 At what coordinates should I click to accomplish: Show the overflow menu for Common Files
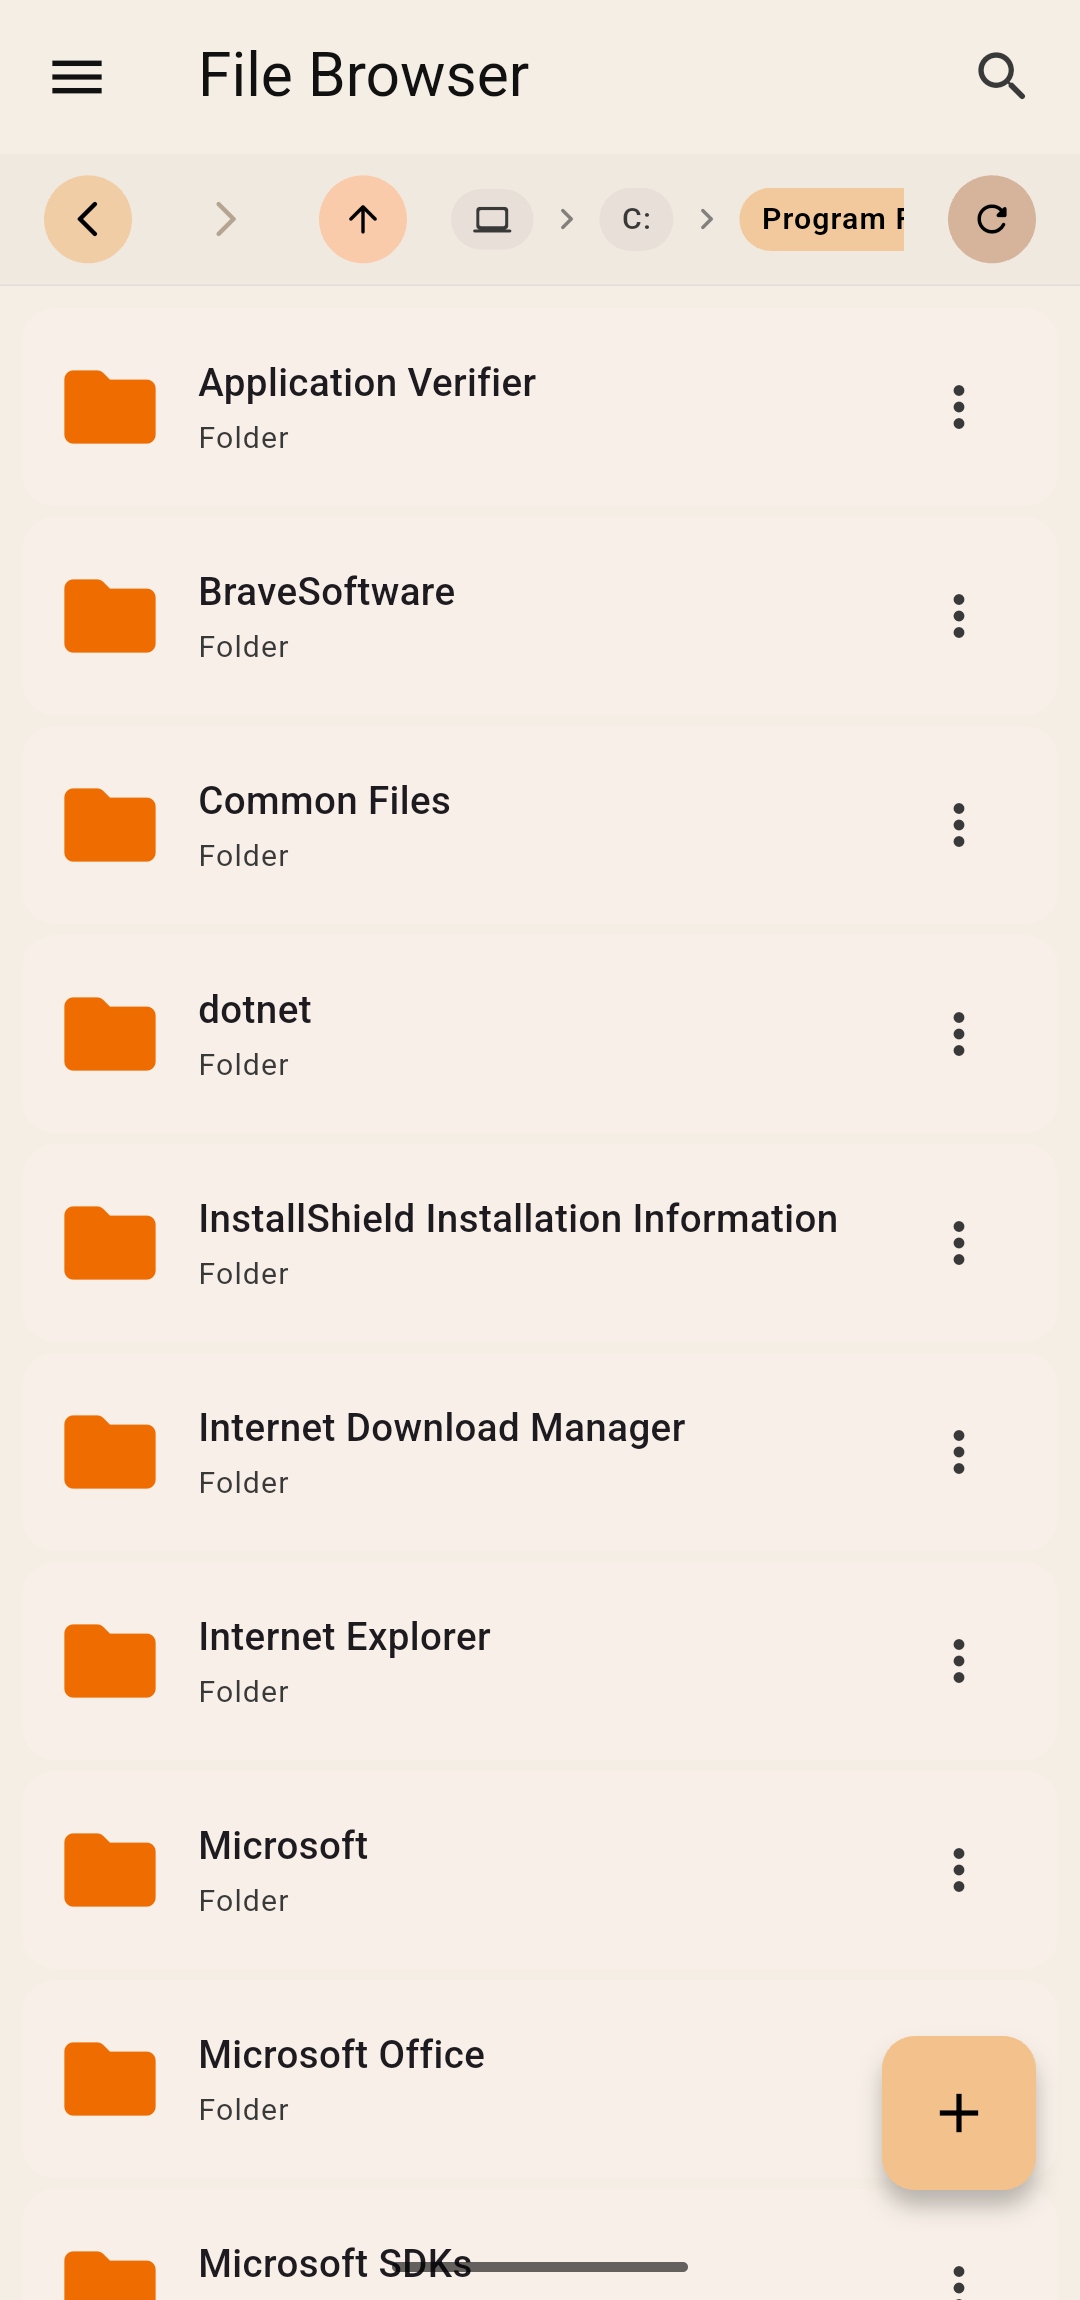click(x=958, y=825)
